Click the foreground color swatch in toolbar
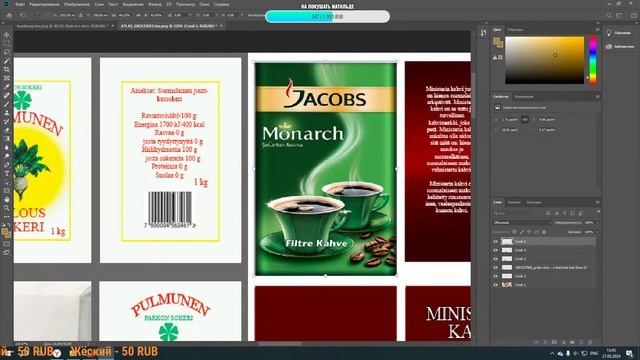 pyautogui.click(x=5, y=231)
